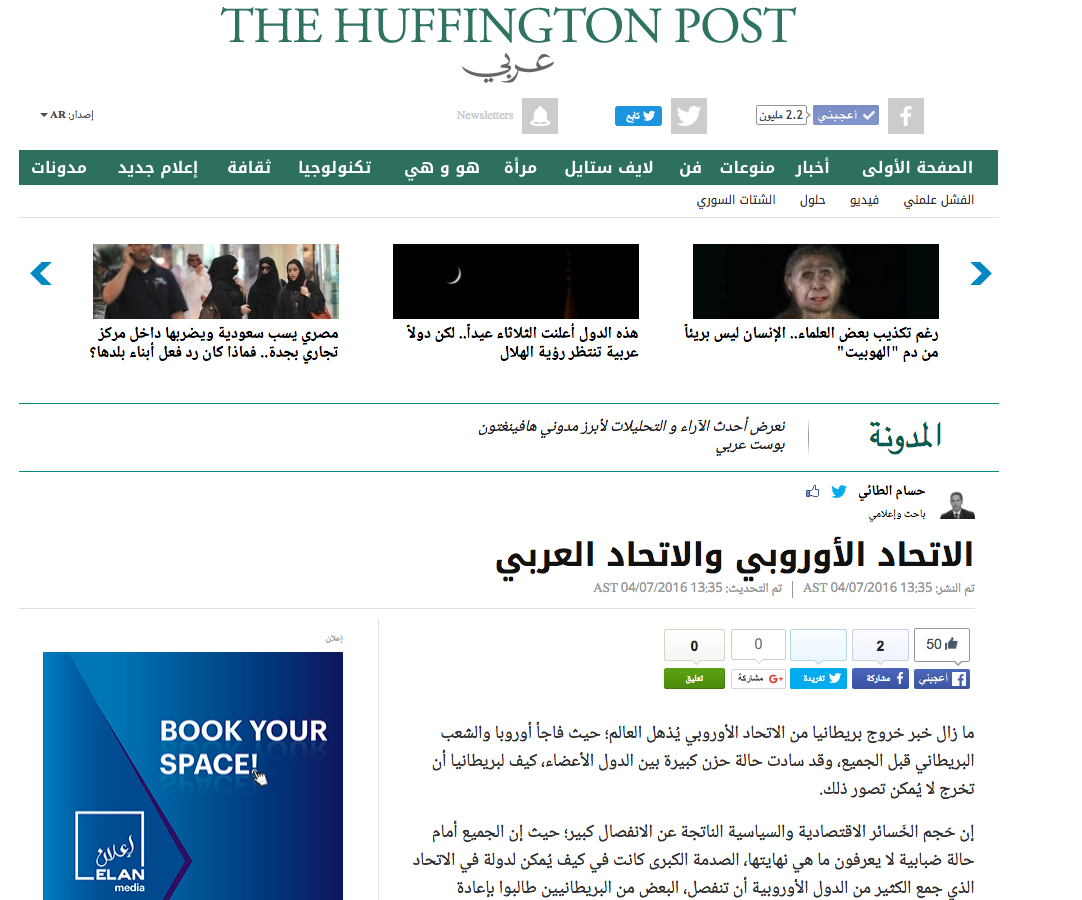1082x900 pixels.
Task: Open the تكنولوجيا technology section
Action: (335, 168)
